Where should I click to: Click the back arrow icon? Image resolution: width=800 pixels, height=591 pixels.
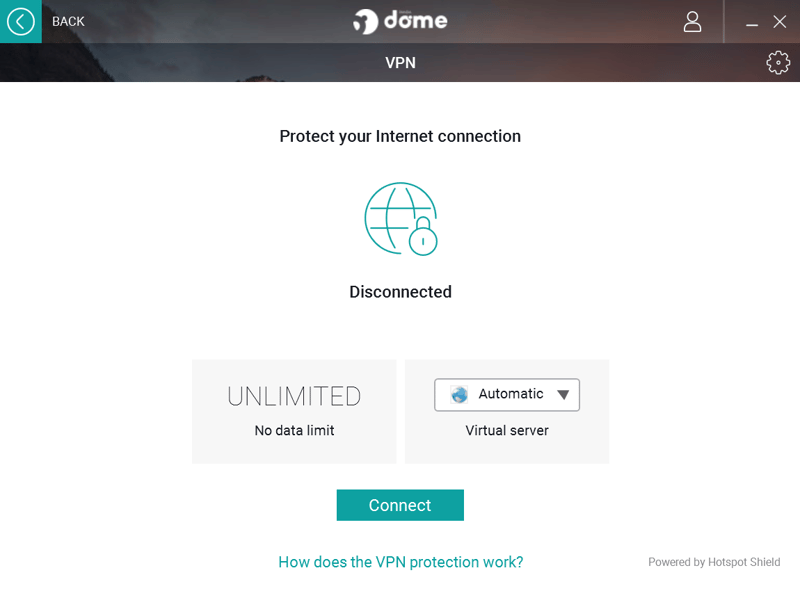tap(20, 21)
